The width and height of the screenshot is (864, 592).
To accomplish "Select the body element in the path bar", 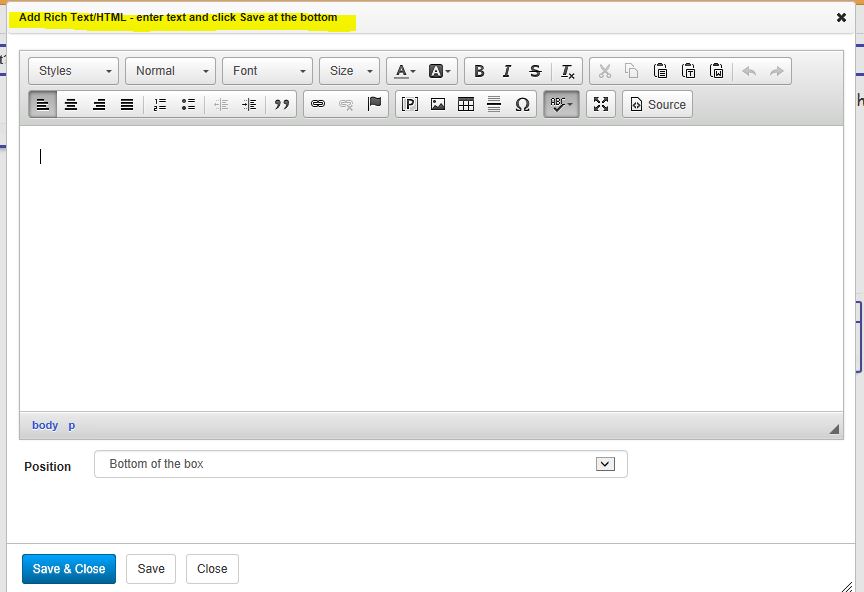I will click(45, 425).
